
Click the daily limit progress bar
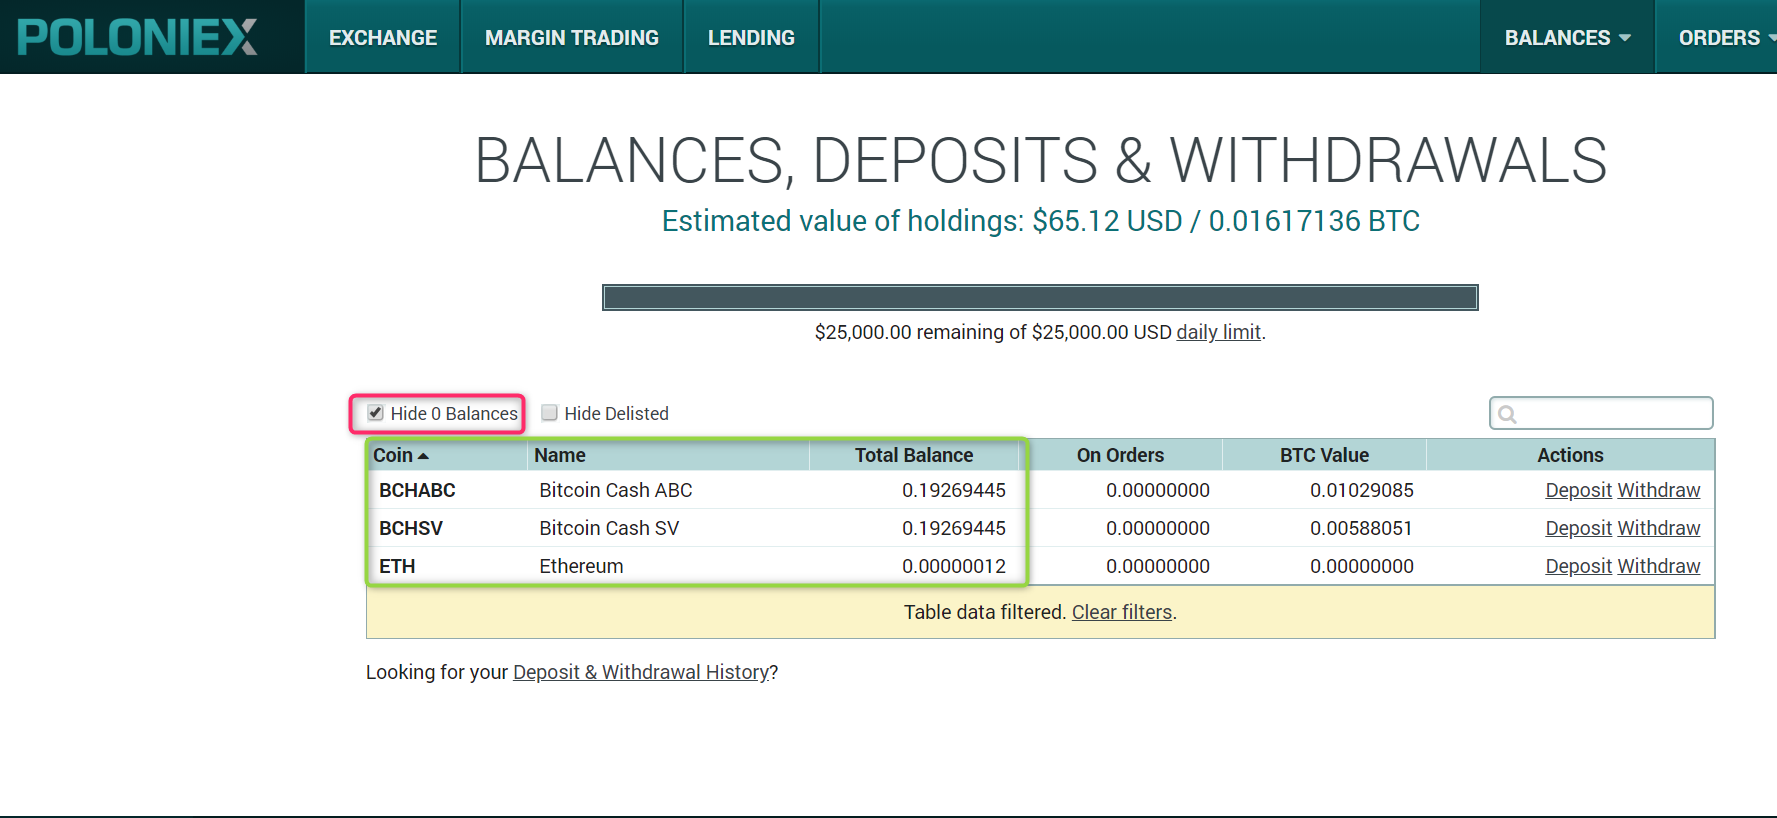point(1040,297)
